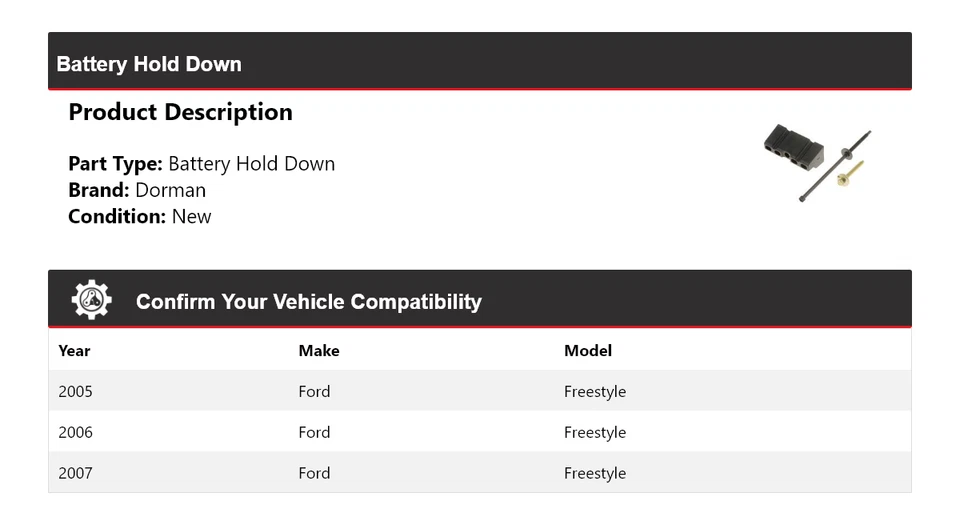
Task: Click Ford in the 2007 row
Action: [314, 473]
